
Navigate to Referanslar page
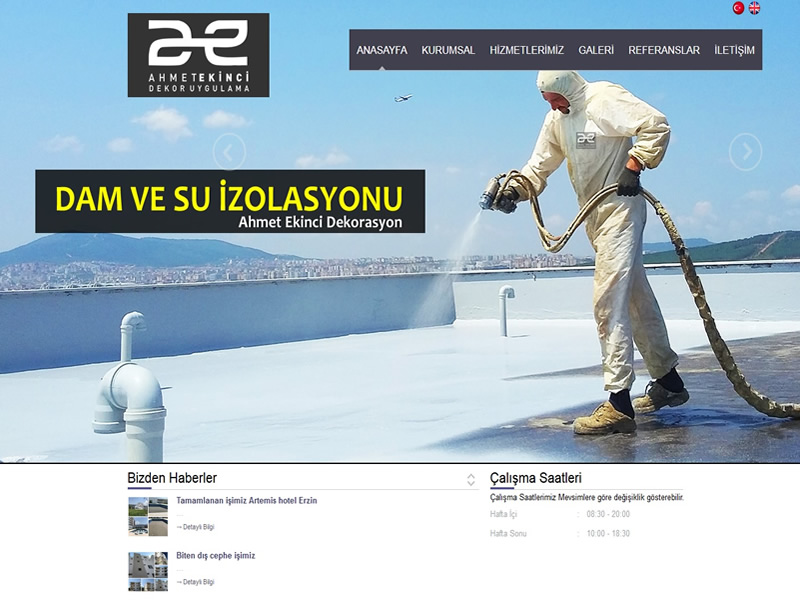[x=664, y=50]
